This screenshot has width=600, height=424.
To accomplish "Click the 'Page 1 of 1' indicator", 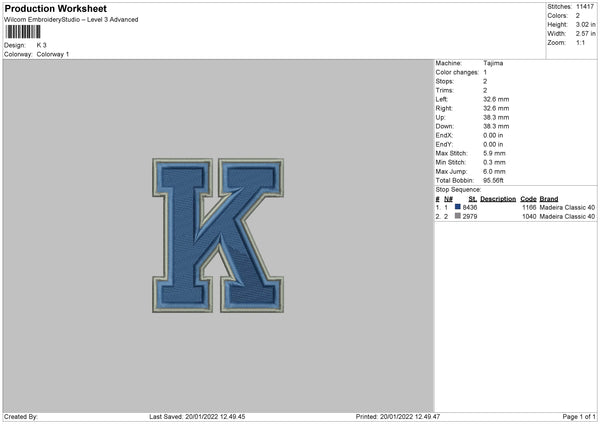I will 579,417.
